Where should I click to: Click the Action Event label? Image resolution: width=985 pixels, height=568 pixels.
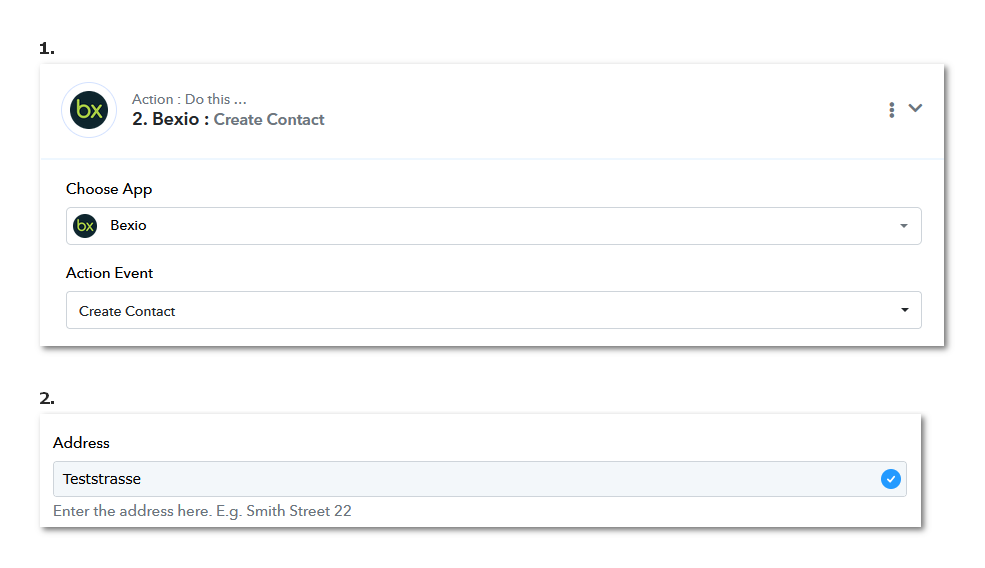(109, 273)
